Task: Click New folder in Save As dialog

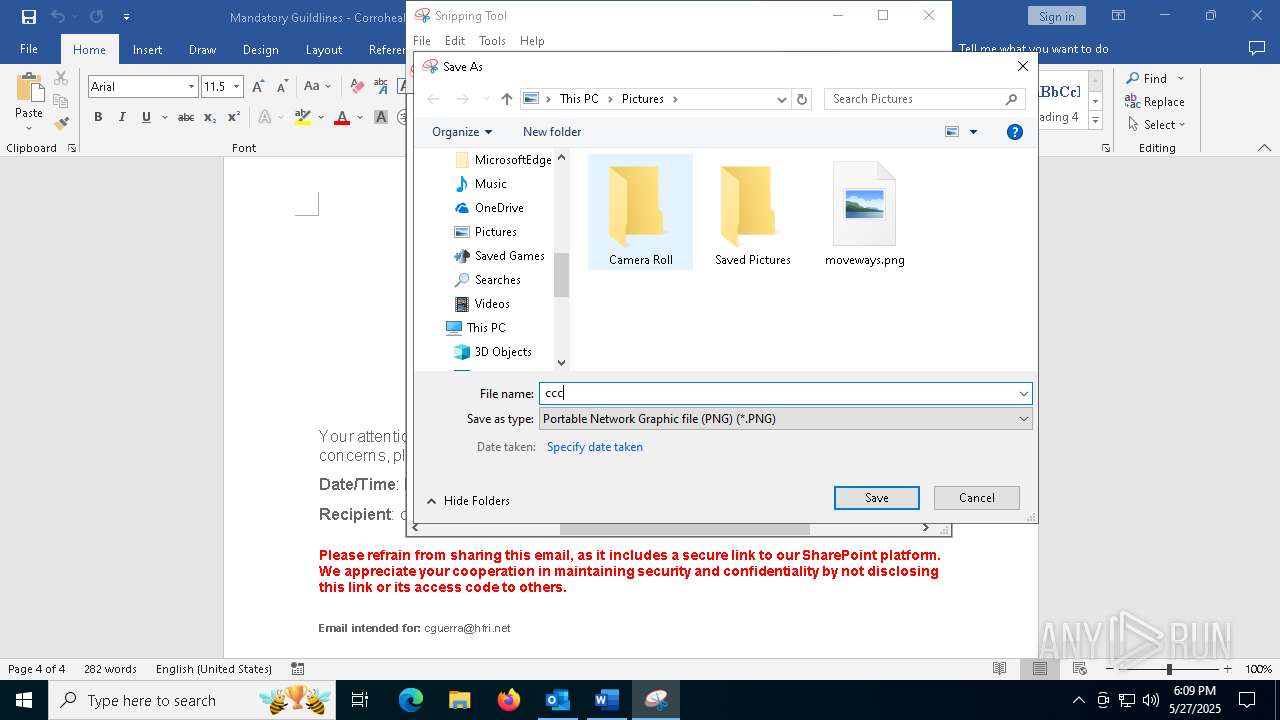Action: click(x=552, y=132)
